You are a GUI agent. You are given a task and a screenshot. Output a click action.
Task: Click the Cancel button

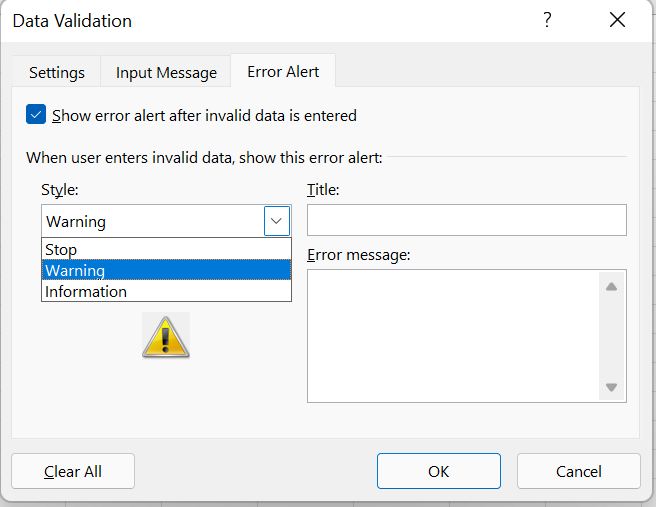point(579,471)
